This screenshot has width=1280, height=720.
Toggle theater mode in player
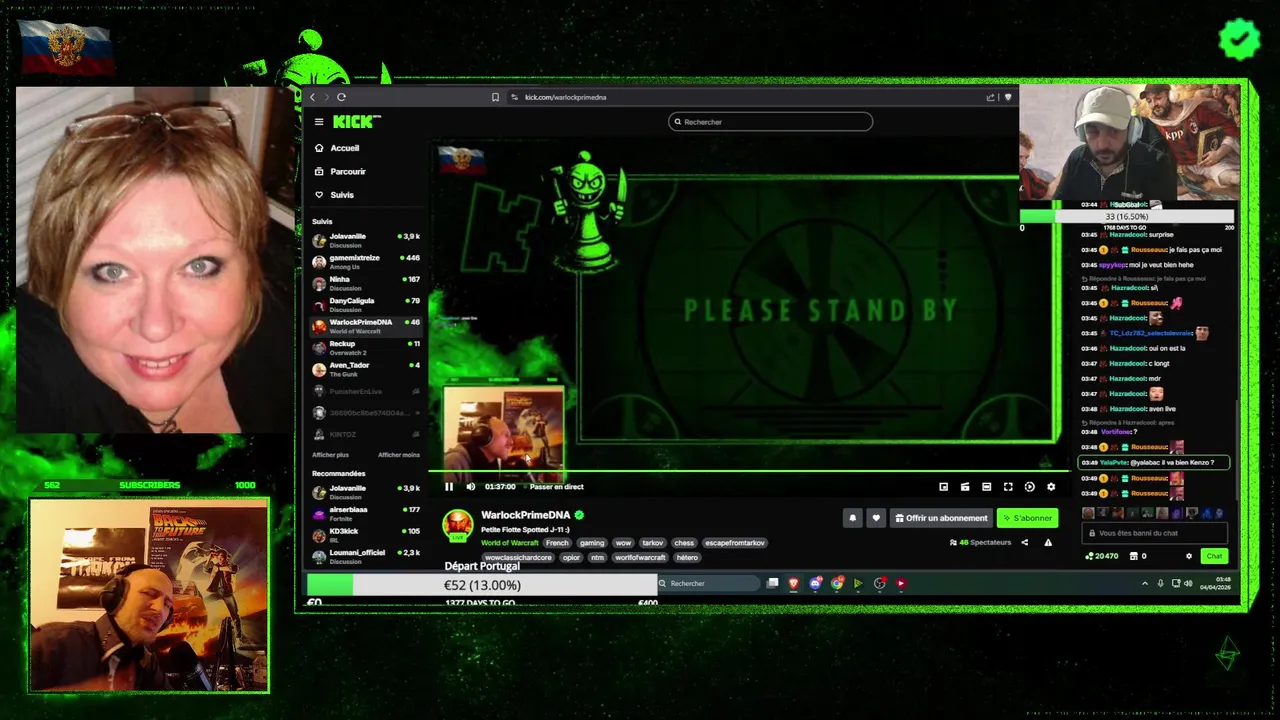point(986,487)
